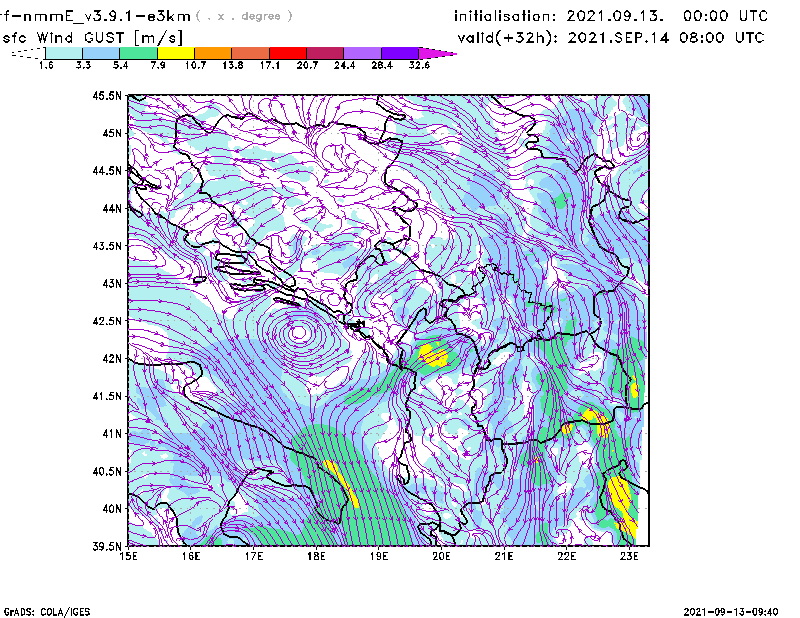The height and width of the screenshot is (618, 800).
Task: Click the legend value 28.4
Action: pos(382,65)
